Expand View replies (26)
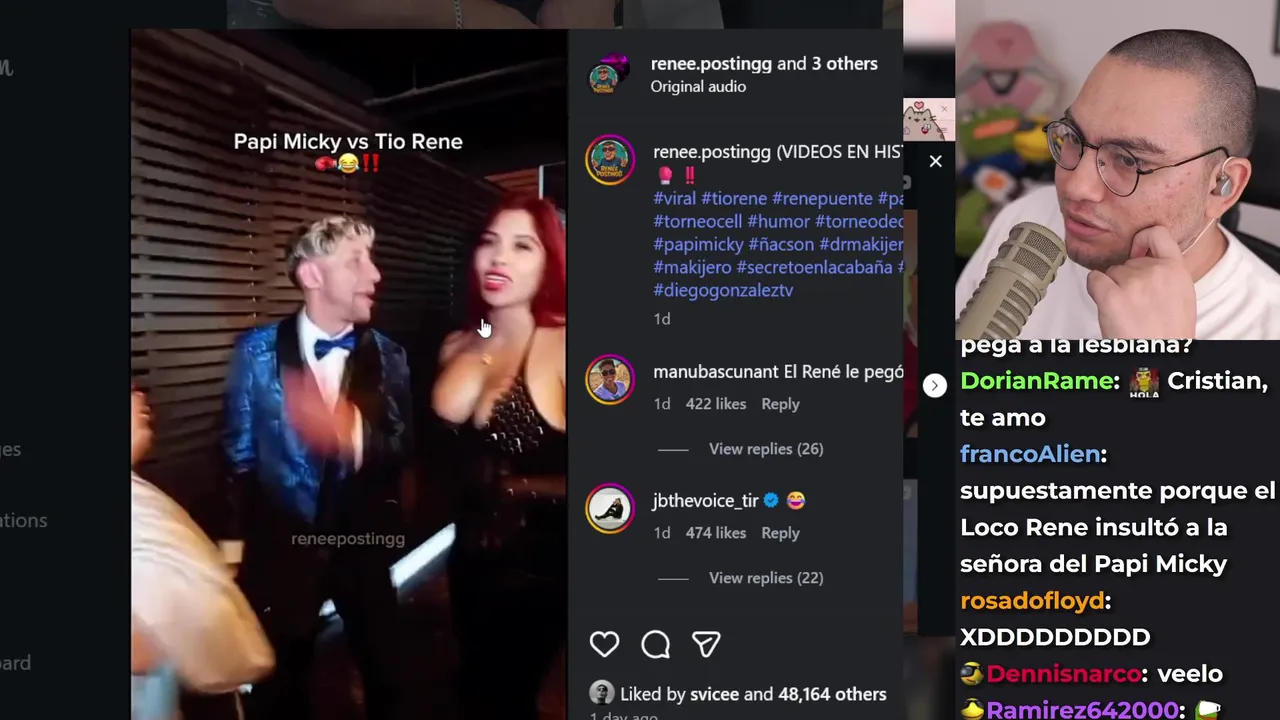Viewport: 1280px width, 720px height. tap(766, 449)
